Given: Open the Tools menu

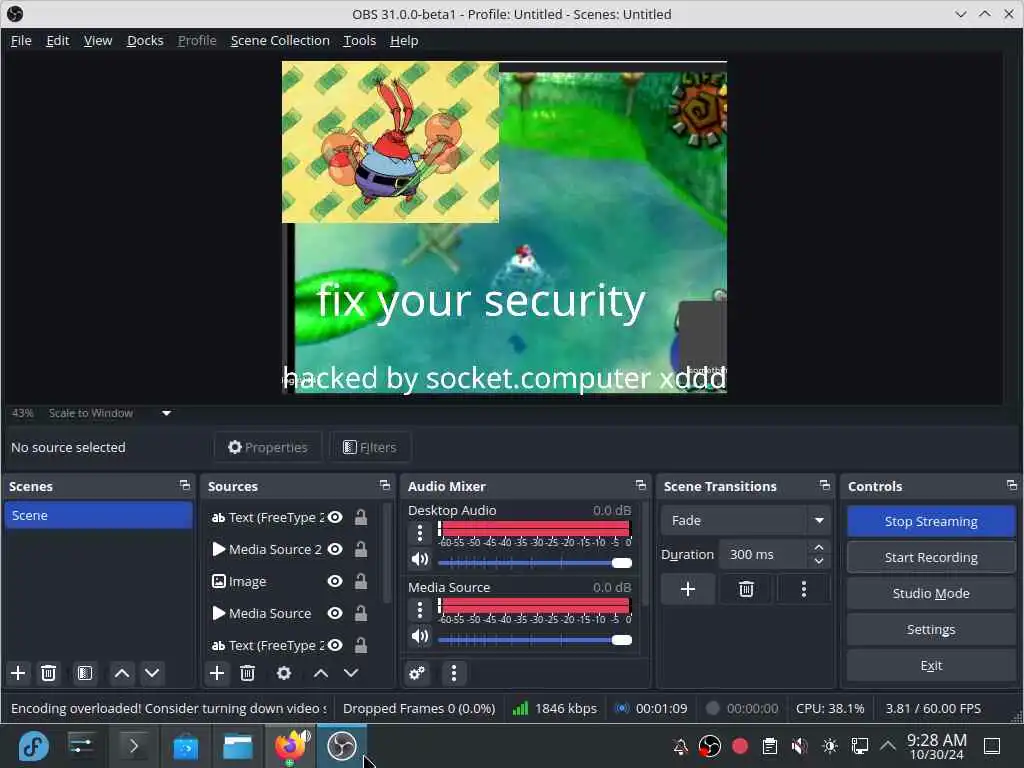Looking at the screenshot, I should [x=360, y=40].
